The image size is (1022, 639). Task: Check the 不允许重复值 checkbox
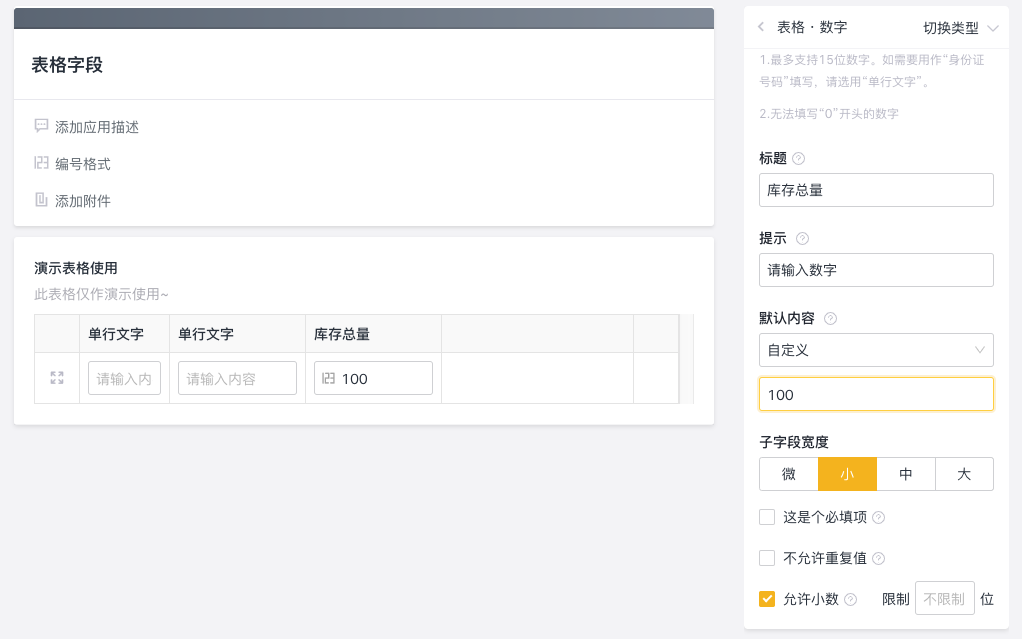point(767,558)
